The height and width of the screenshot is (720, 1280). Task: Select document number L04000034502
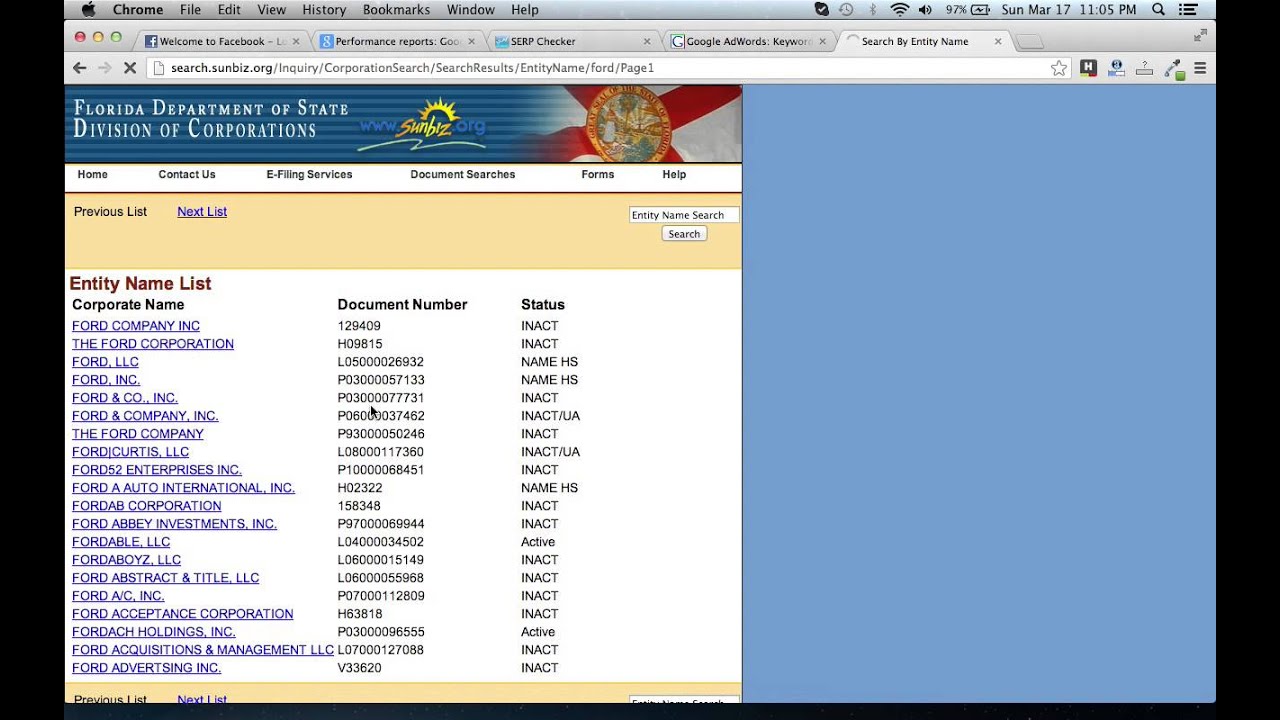[x=381, y=542]
